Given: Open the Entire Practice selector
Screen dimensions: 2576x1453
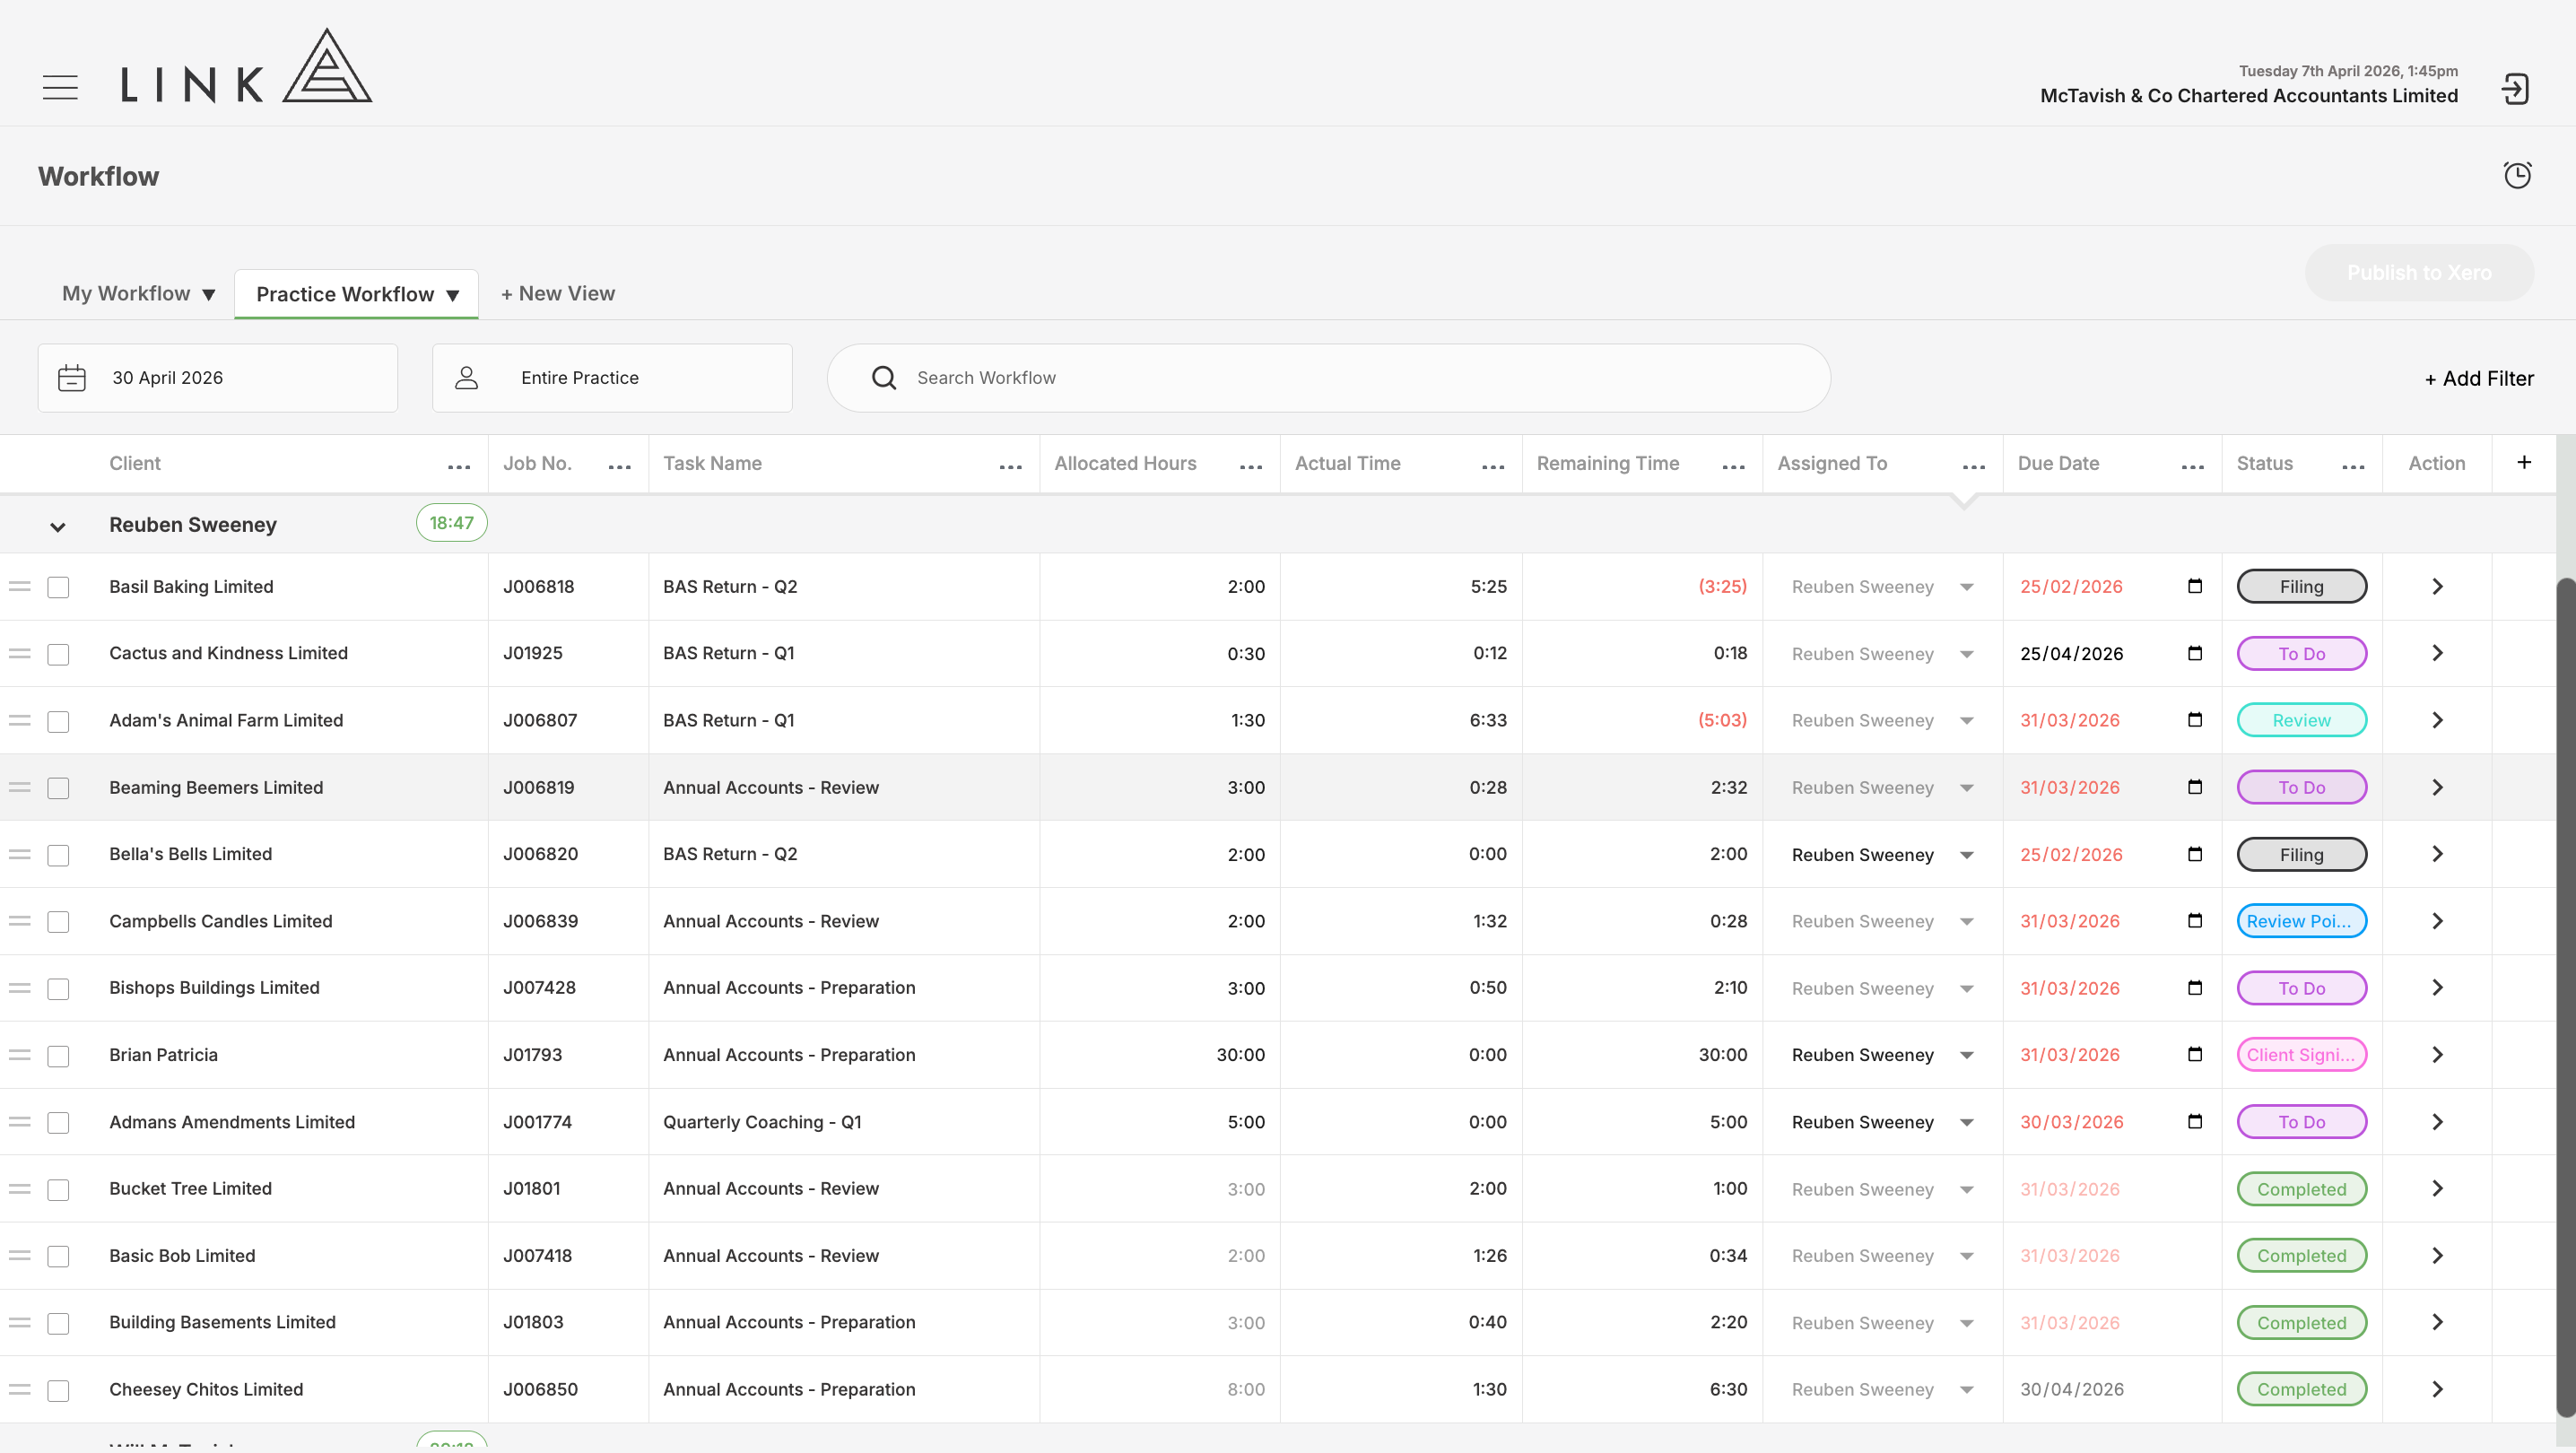Looking at the screenshot, I should click(x=612, y=378).
